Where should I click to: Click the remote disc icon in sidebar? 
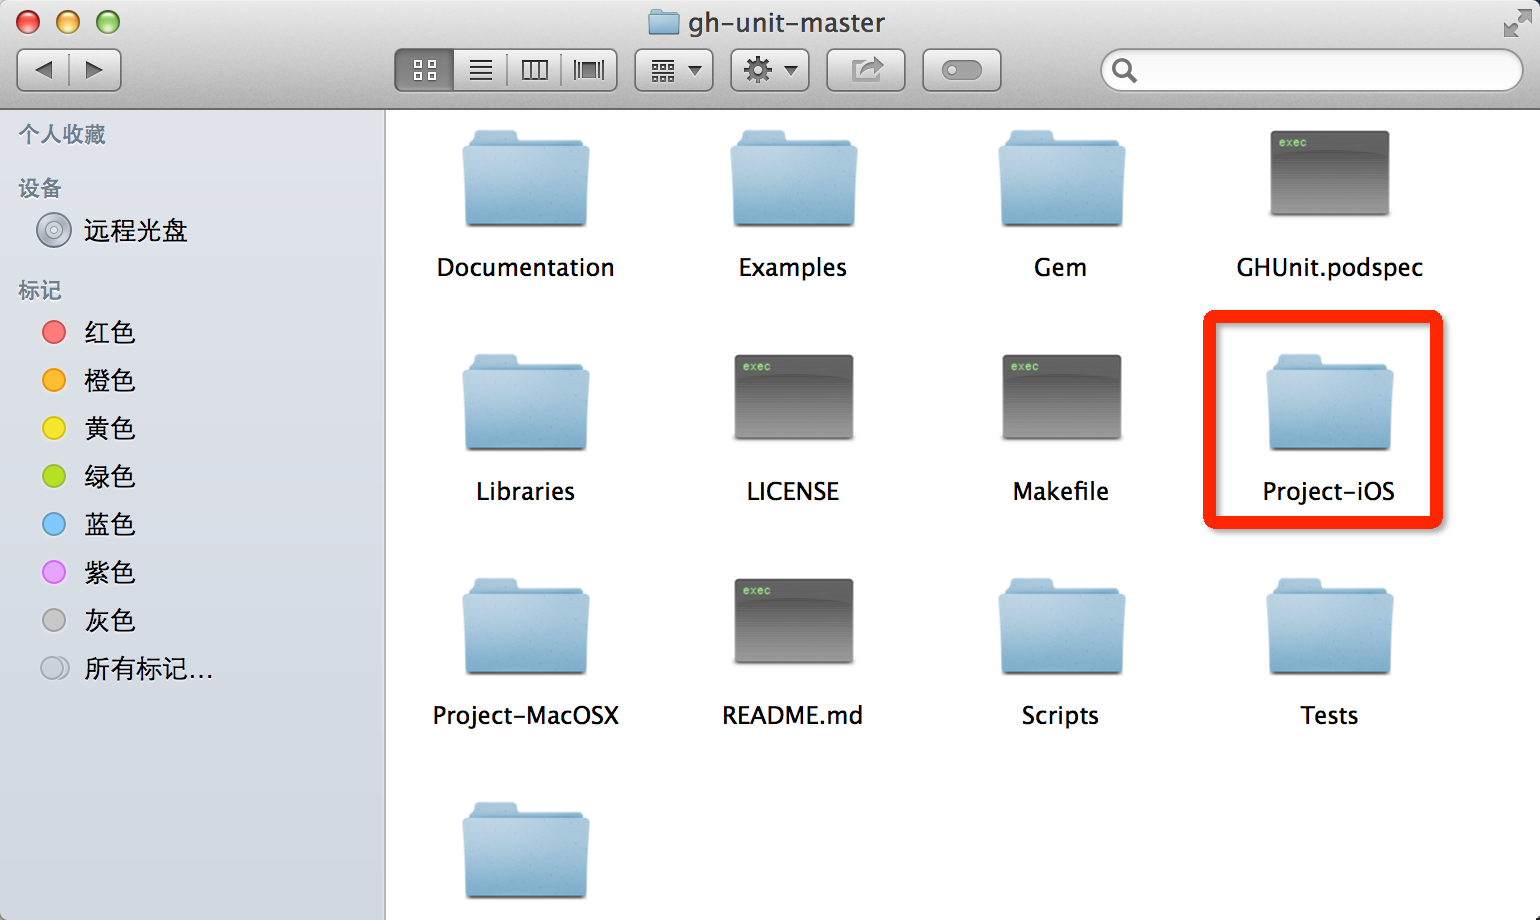54,230
